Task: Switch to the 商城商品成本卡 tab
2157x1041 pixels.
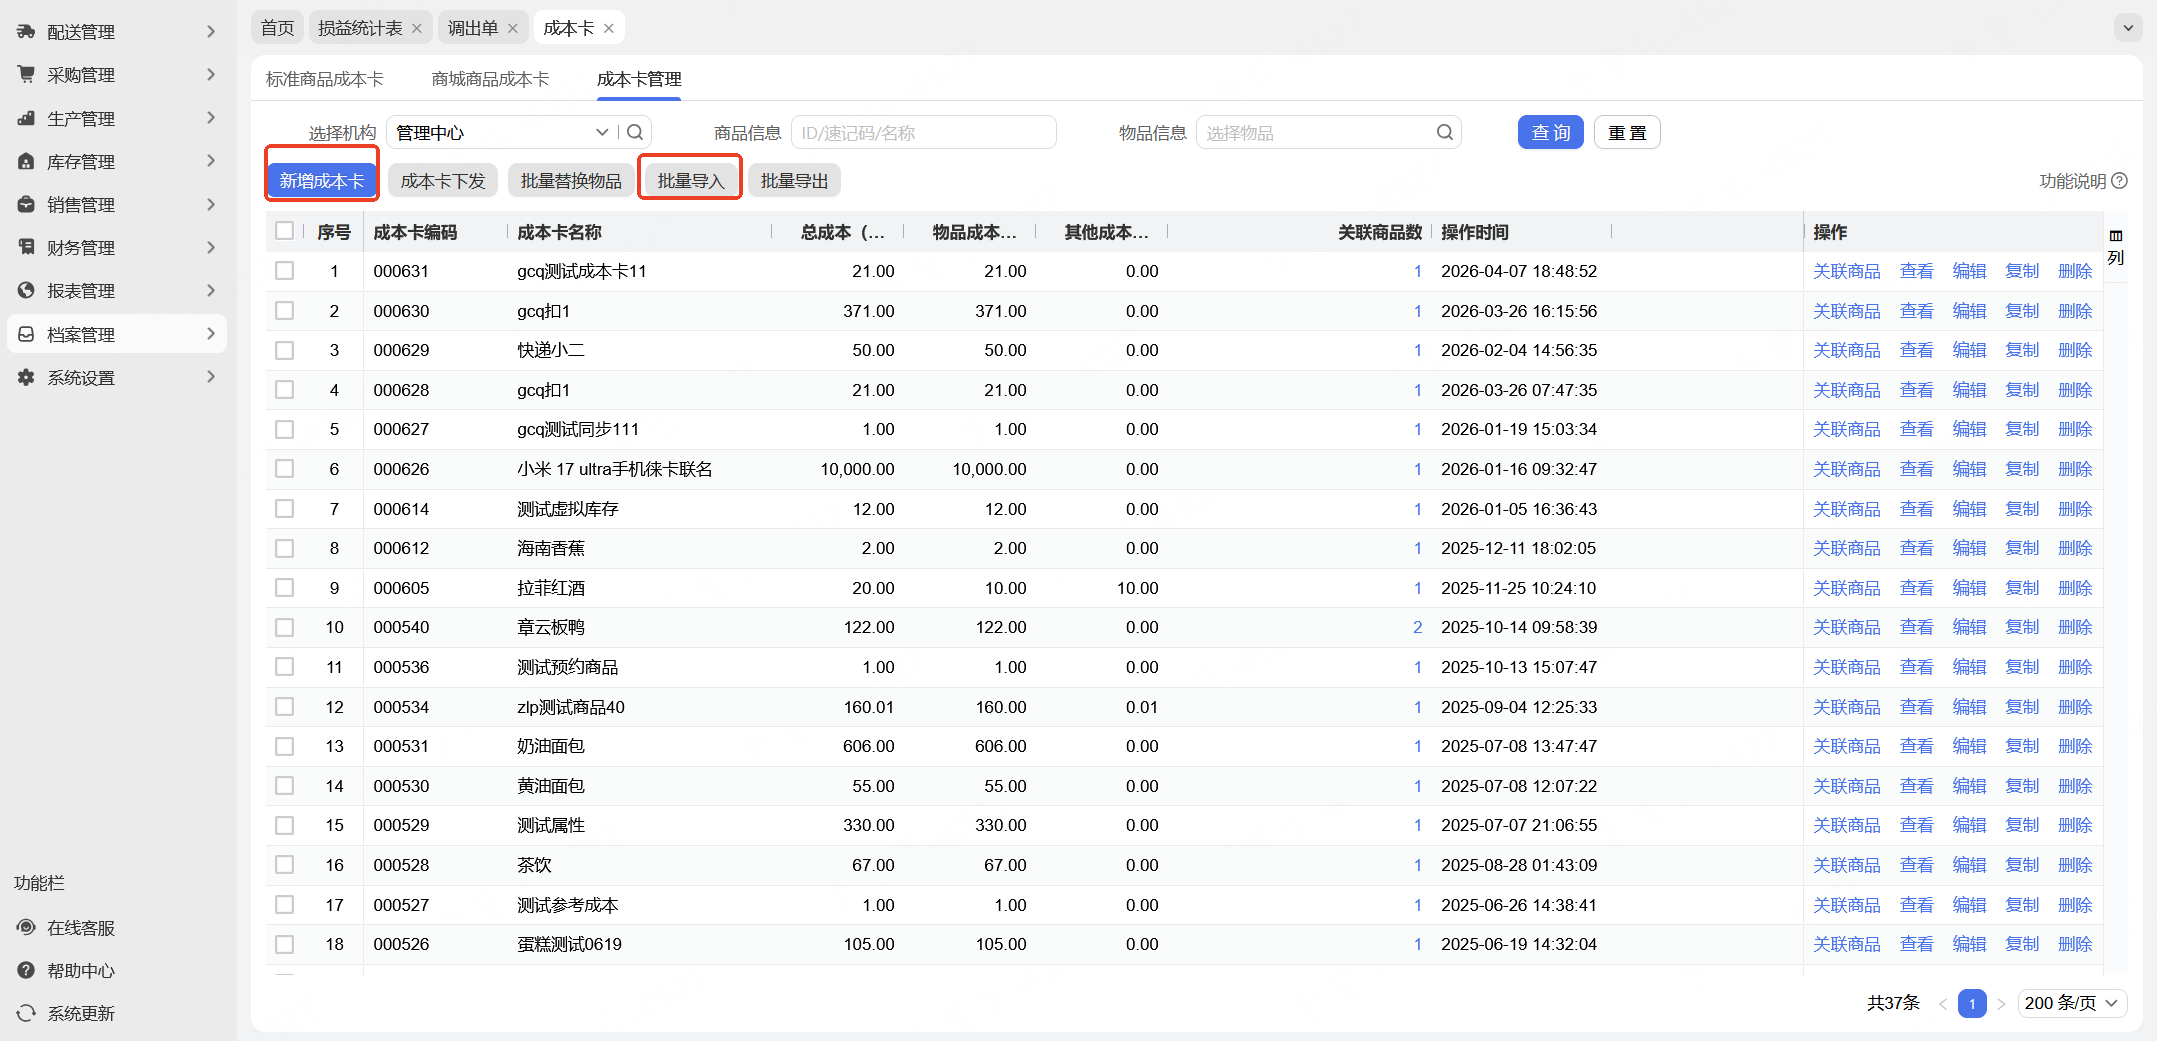Action: tap(490, 79)
